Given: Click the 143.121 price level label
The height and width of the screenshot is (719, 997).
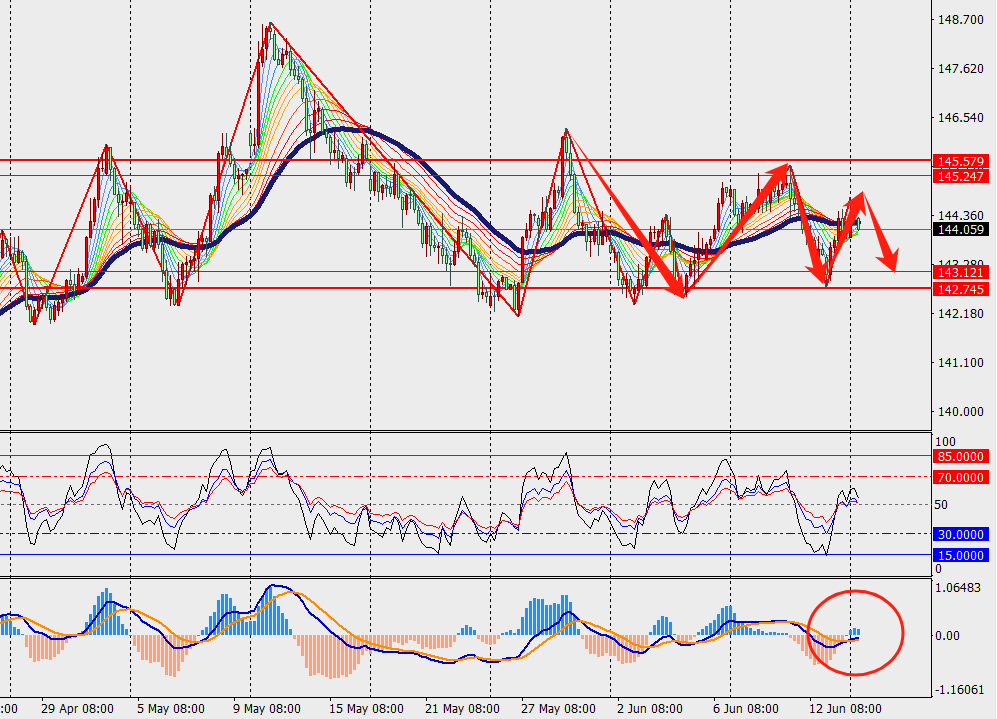Looking at the screenshot, I should point(959,272).
